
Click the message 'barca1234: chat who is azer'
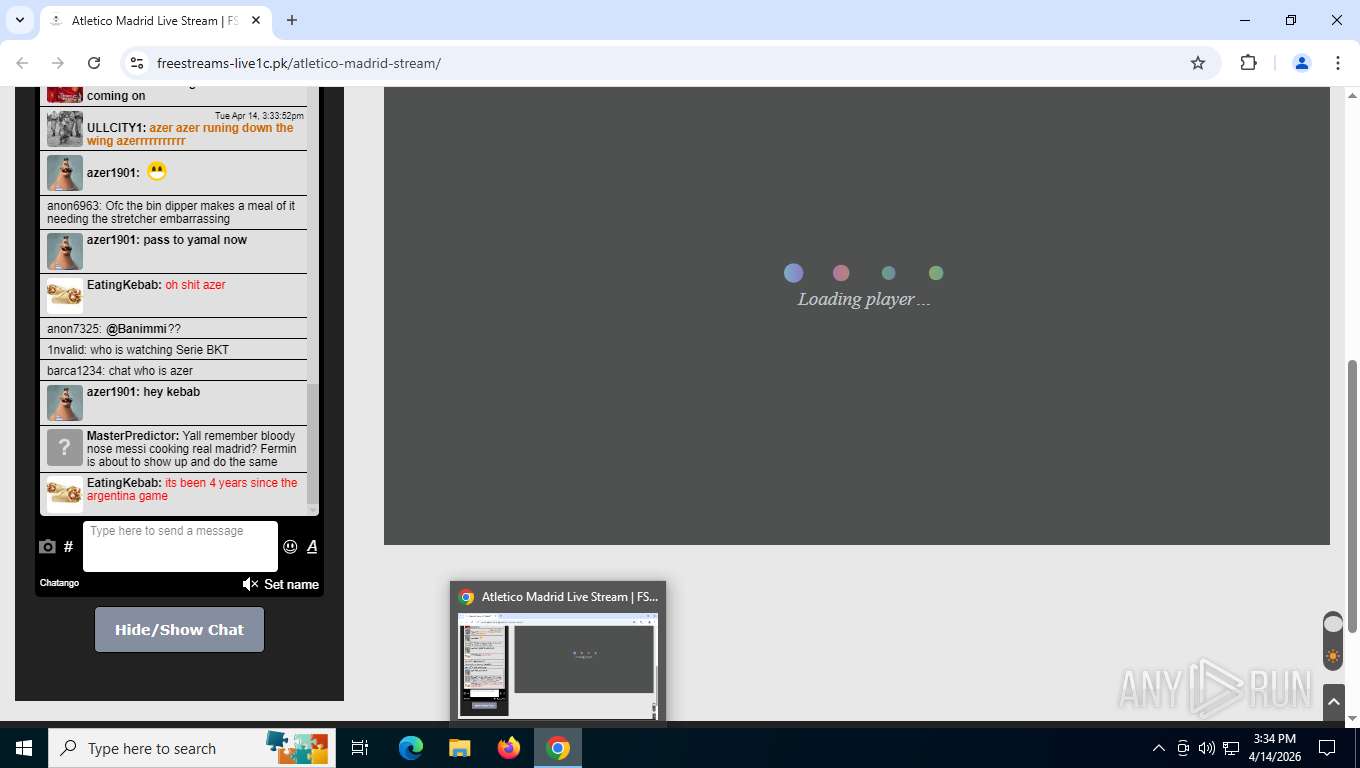173,371
